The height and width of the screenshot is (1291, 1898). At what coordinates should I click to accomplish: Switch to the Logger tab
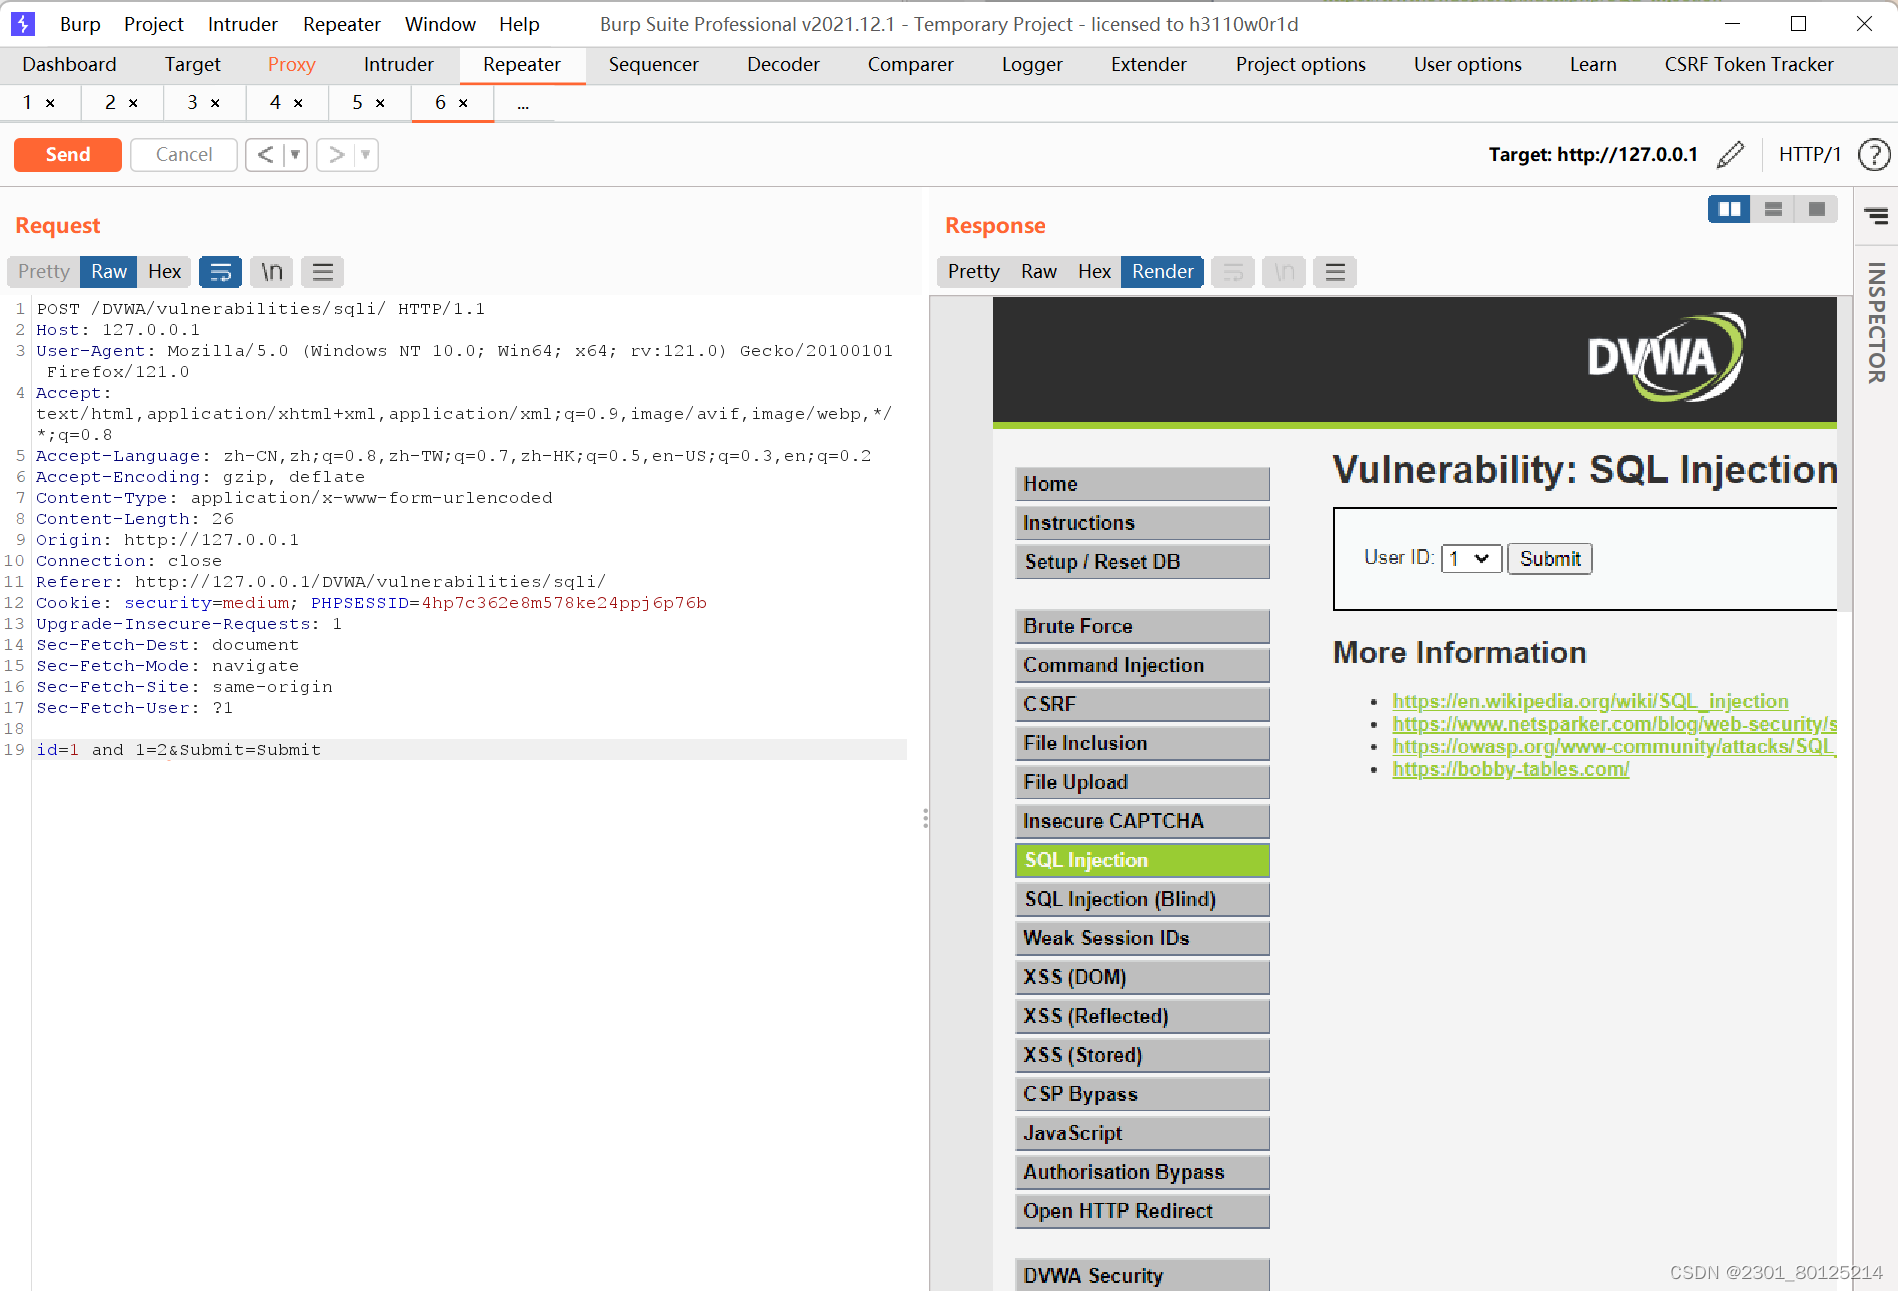(x=1032, y=64)
